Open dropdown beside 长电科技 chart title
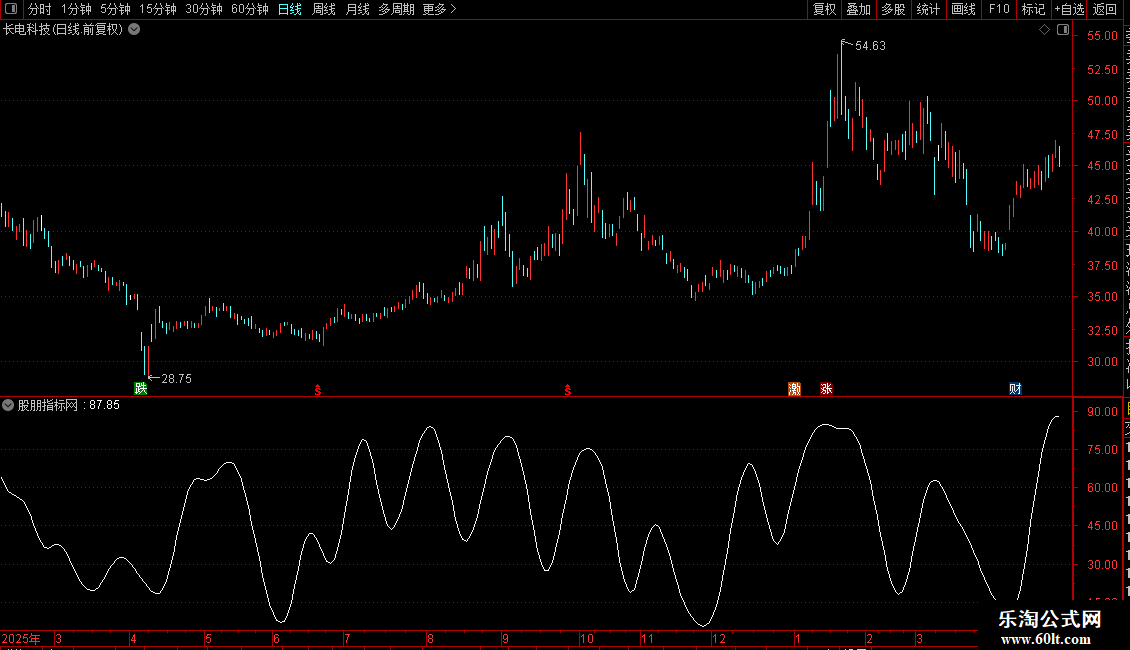Image resolution: width=1130 pixels, height=650 pixels. pos(134,30)
